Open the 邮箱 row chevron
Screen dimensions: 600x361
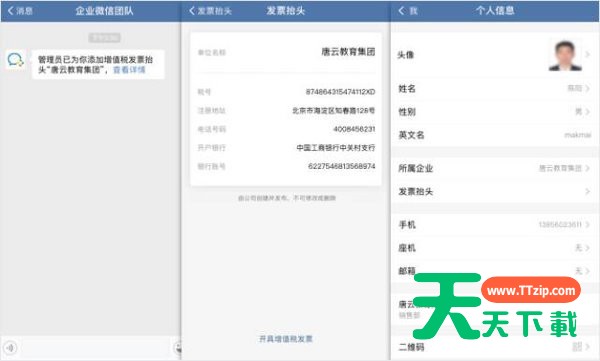click(587, 271)
